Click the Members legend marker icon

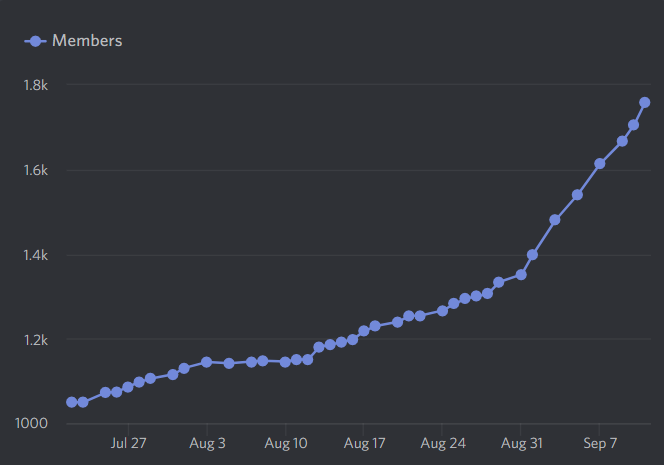[x=36, y=41]
